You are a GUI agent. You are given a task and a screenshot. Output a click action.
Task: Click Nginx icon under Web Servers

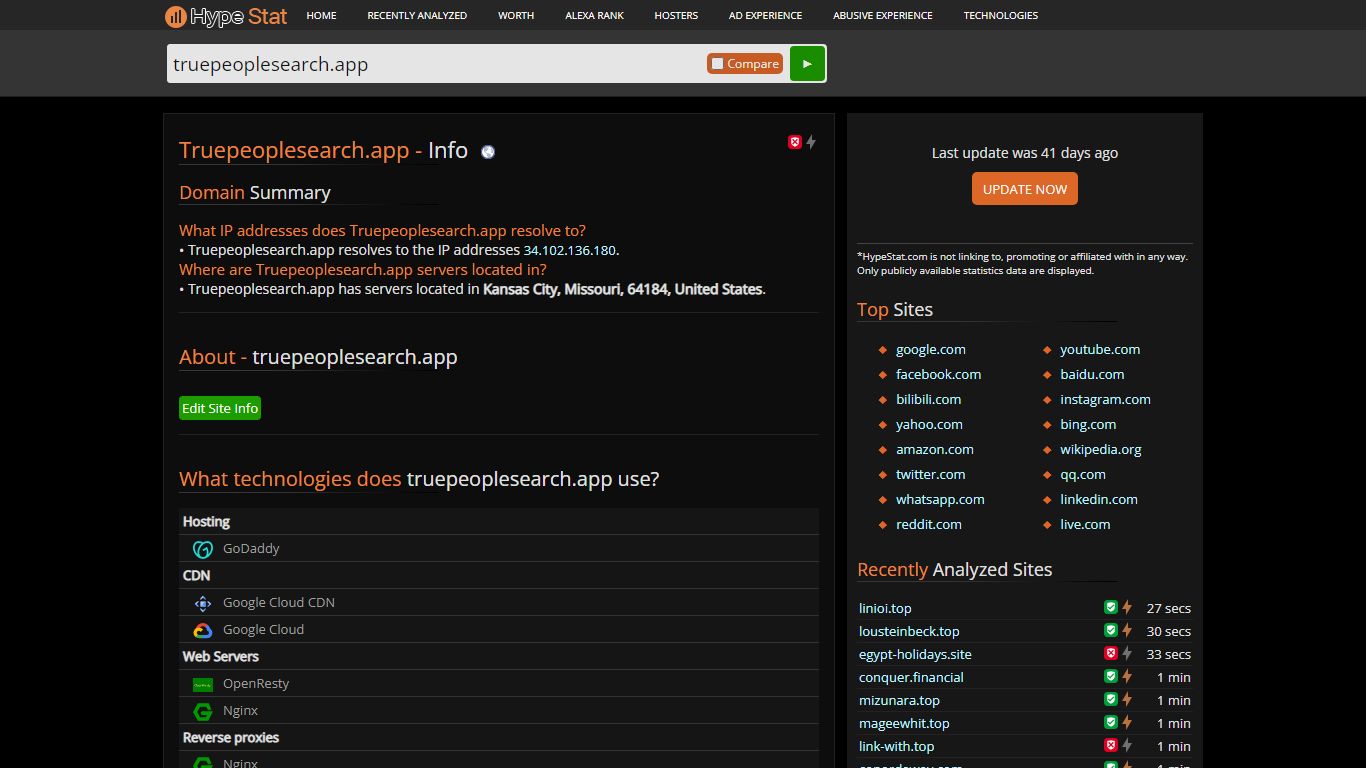pyautogui.click(x=203, y=711)
